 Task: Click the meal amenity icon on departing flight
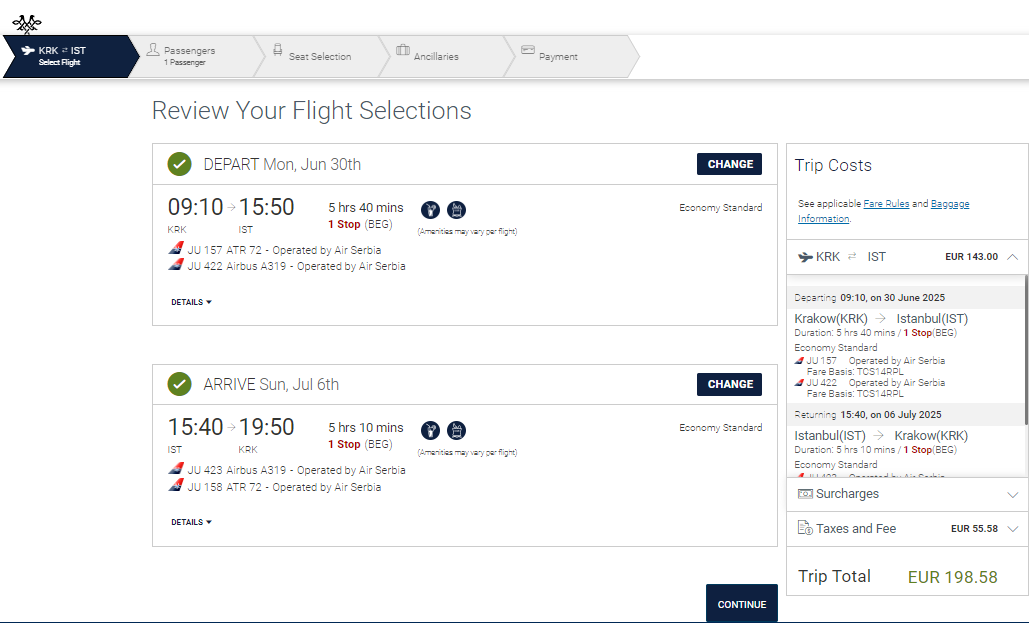coord(430,210)
